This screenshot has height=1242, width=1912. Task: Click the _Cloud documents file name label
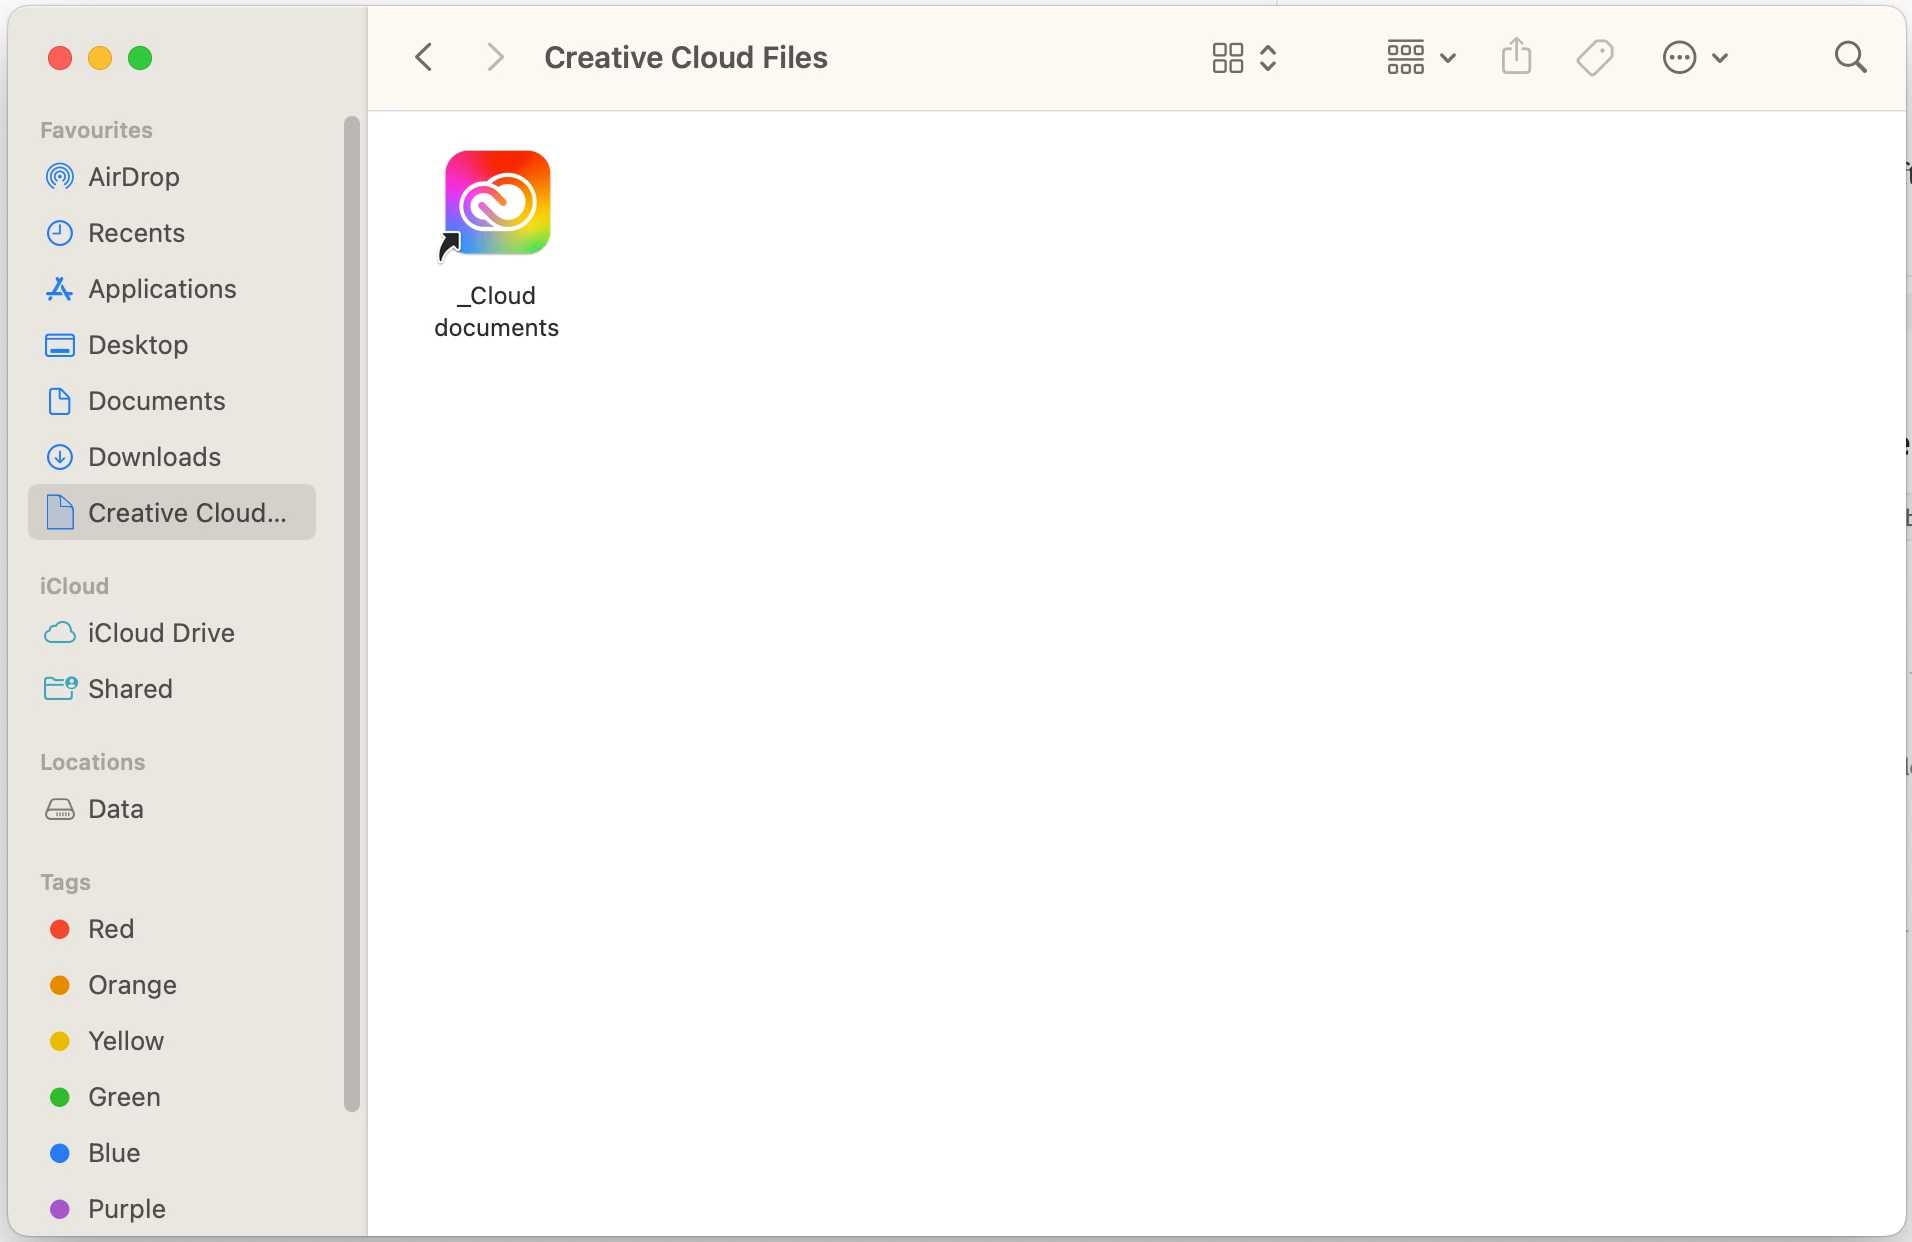click(x=497, y=312)
